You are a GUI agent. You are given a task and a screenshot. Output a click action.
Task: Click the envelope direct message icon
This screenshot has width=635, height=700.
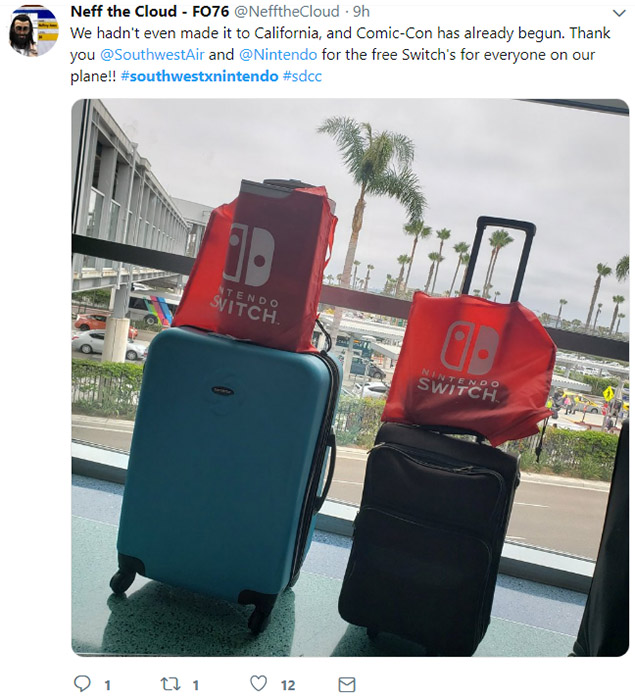[347, 684]
